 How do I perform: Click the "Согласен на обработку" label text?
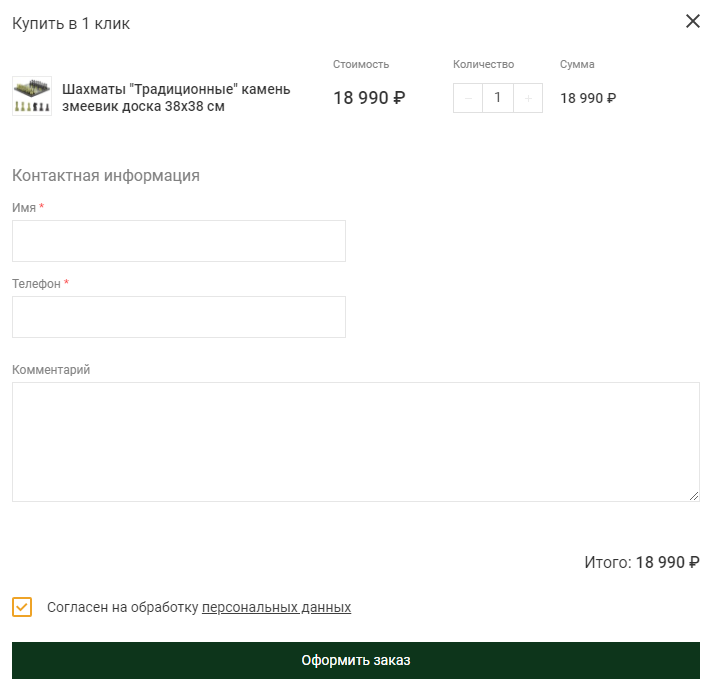pos(123,607)
